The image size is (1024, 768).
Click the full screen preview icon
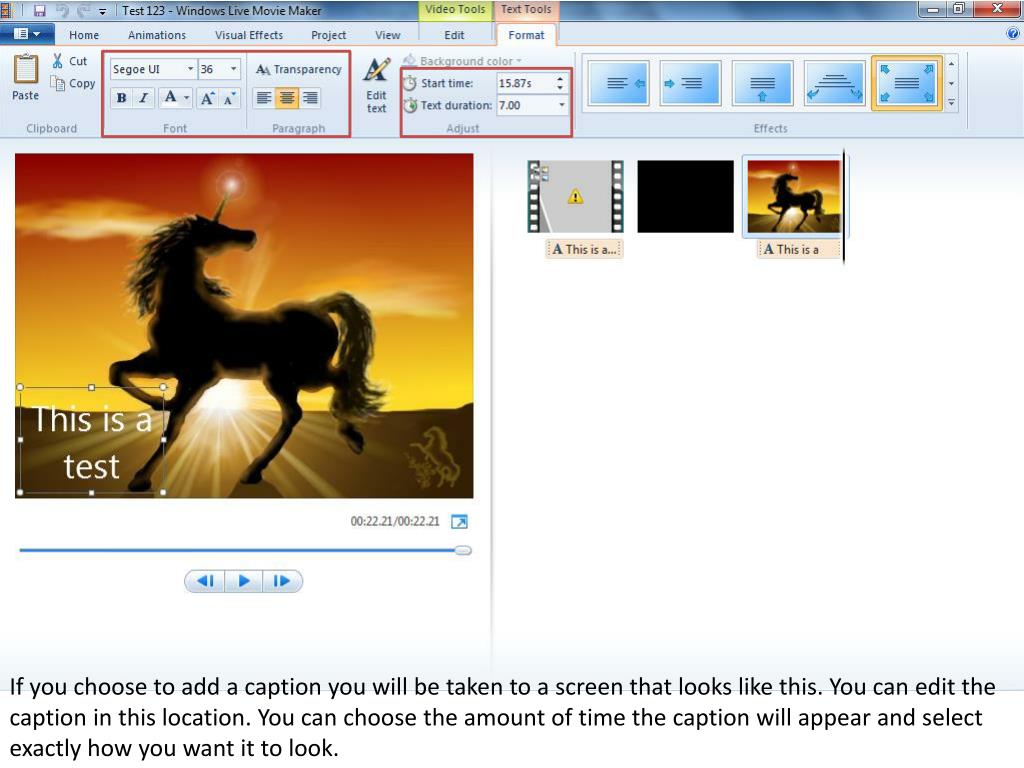coord(460,522)
